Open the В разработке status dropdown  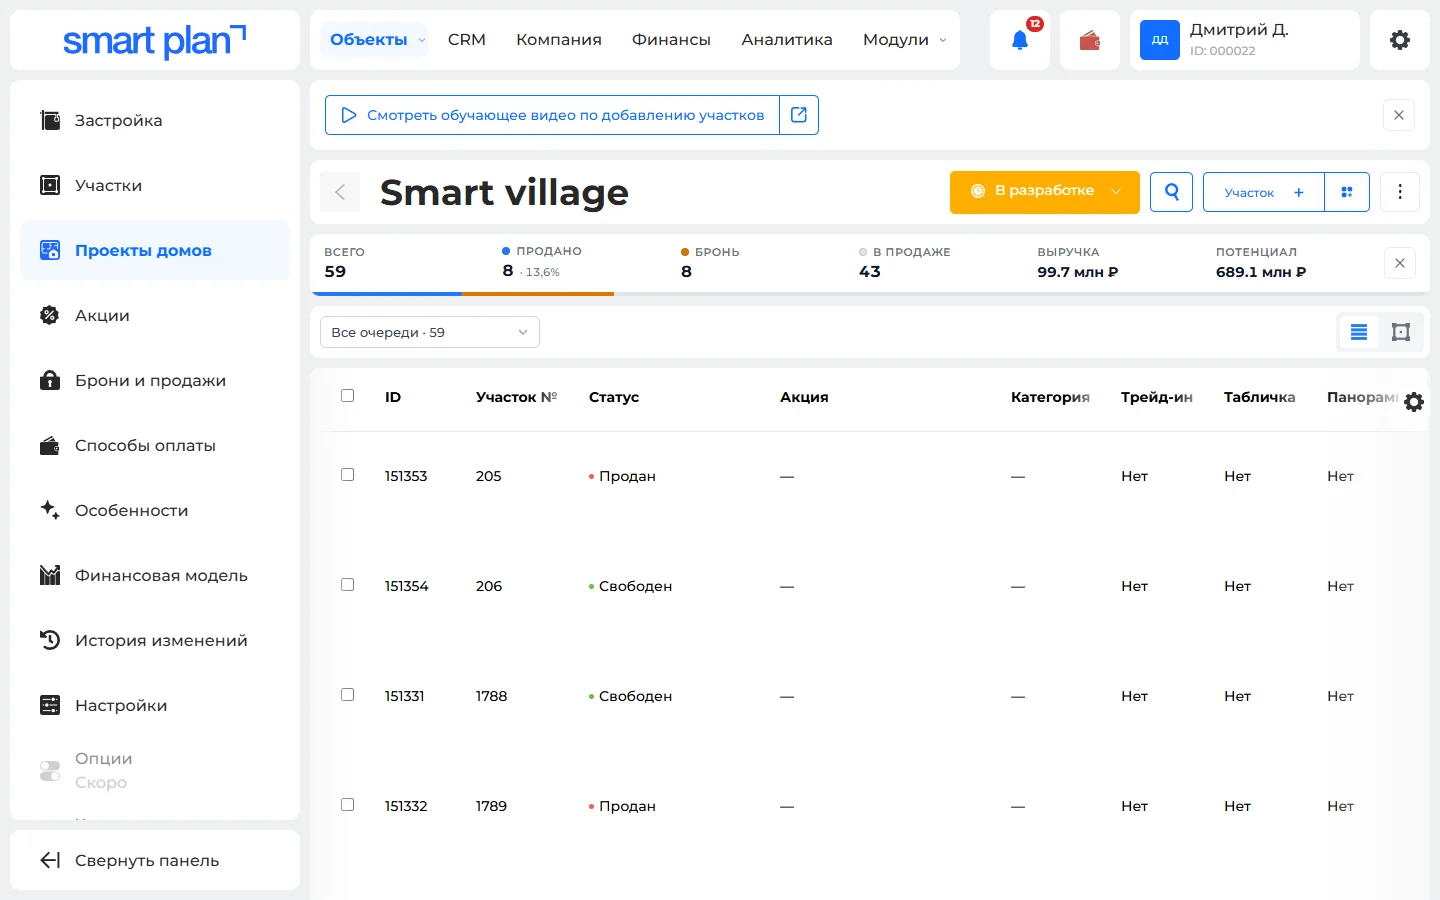pos(1044,192)
